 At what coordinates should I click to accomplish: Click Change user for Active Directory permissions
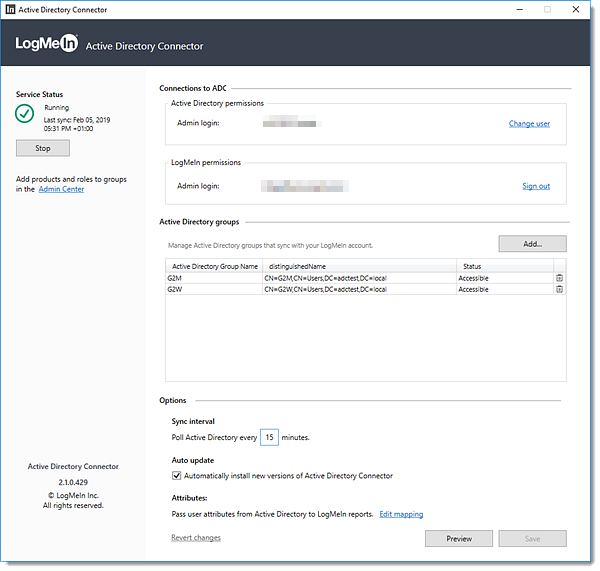pyautogui.click(x=529, y=124)
